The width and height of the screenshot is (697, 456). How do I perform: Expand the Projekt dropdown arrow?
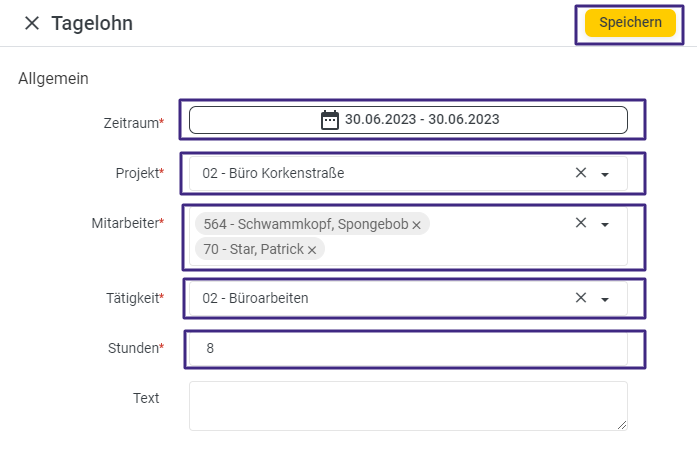coord(605,174)
